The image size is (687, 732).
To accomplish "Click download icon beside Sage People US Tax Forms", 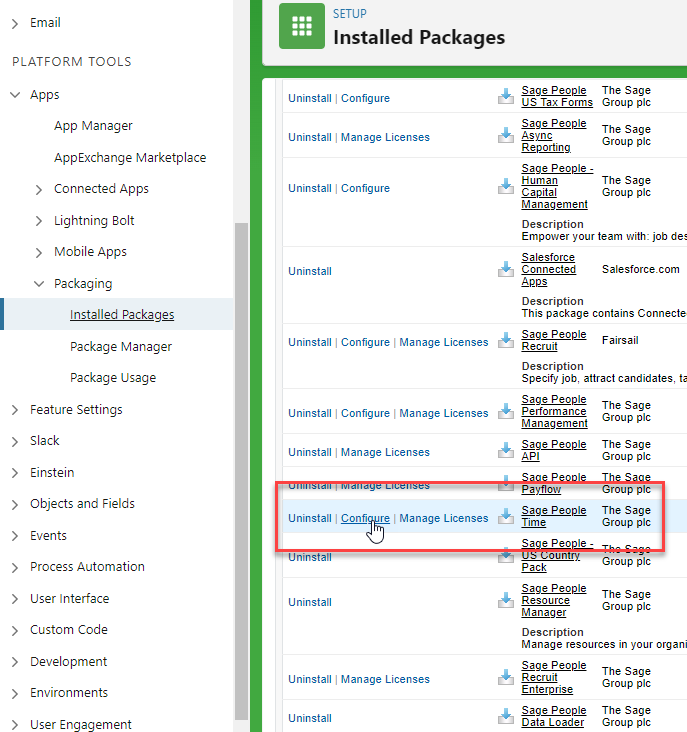I will (506, 97).
